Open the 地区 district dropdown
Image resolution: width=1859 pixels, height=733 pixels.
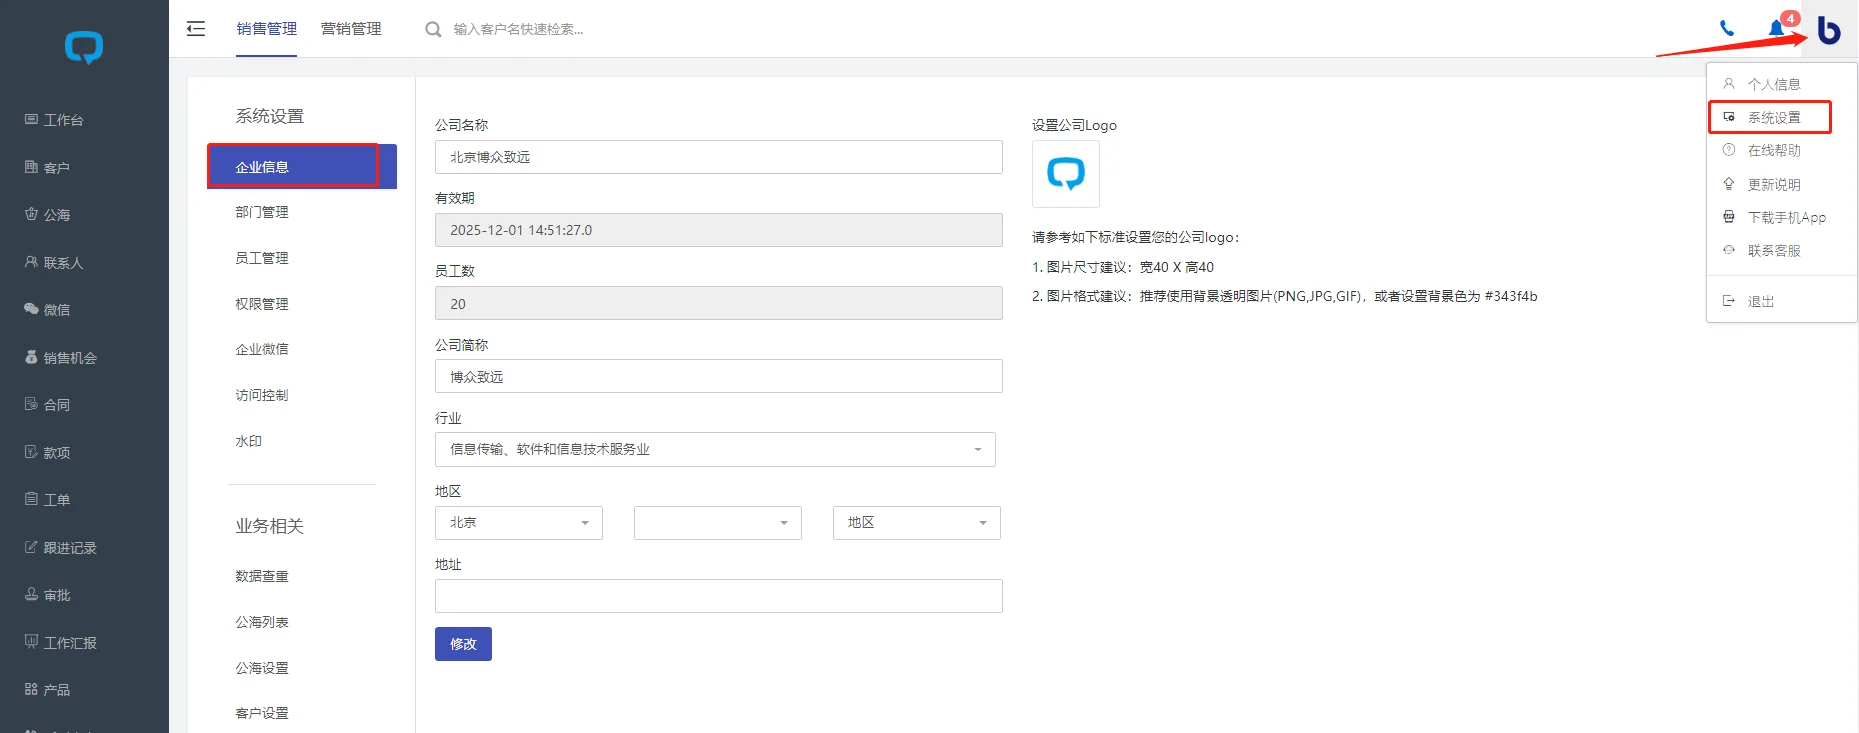917,523
